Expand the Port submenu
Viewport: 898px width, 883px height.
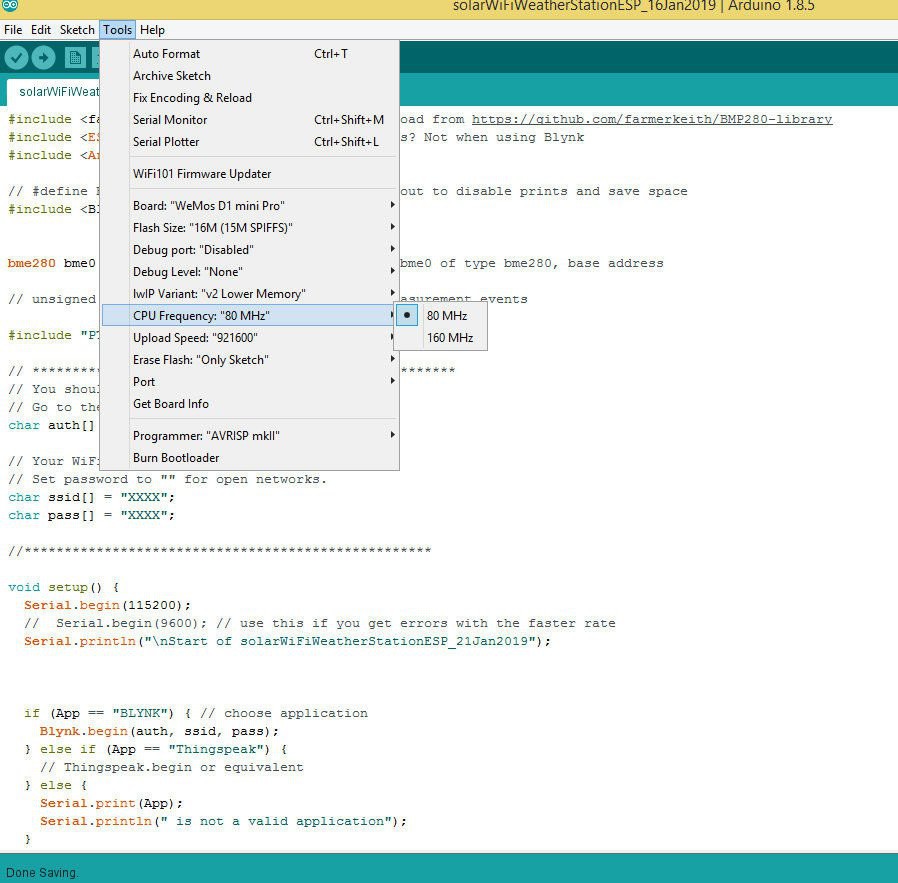(249, 382)
